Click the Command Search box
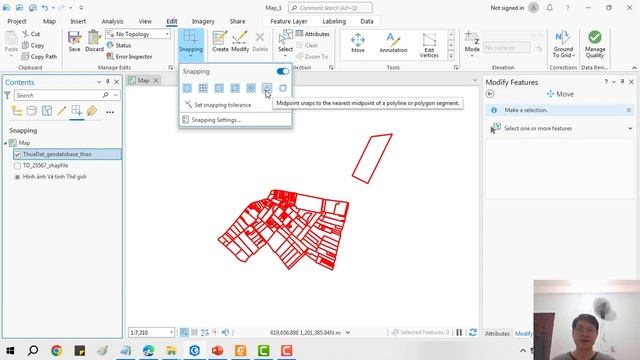 click(330, 8)
